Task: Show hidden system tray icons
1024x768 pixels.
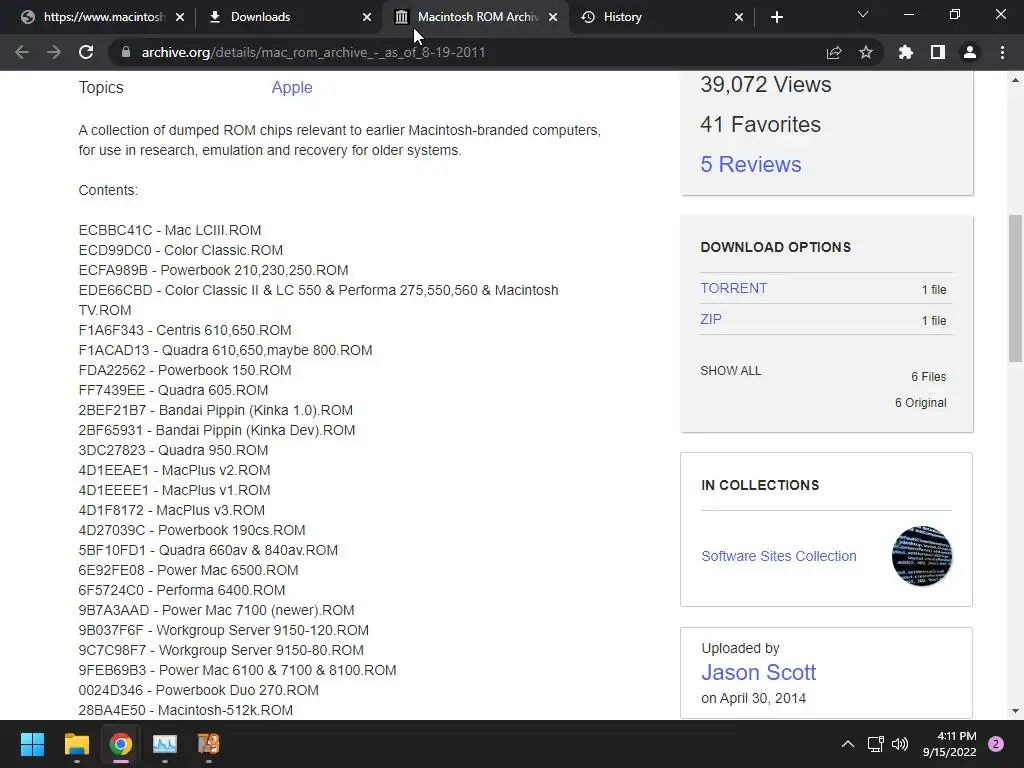Action: pos(848,744)
